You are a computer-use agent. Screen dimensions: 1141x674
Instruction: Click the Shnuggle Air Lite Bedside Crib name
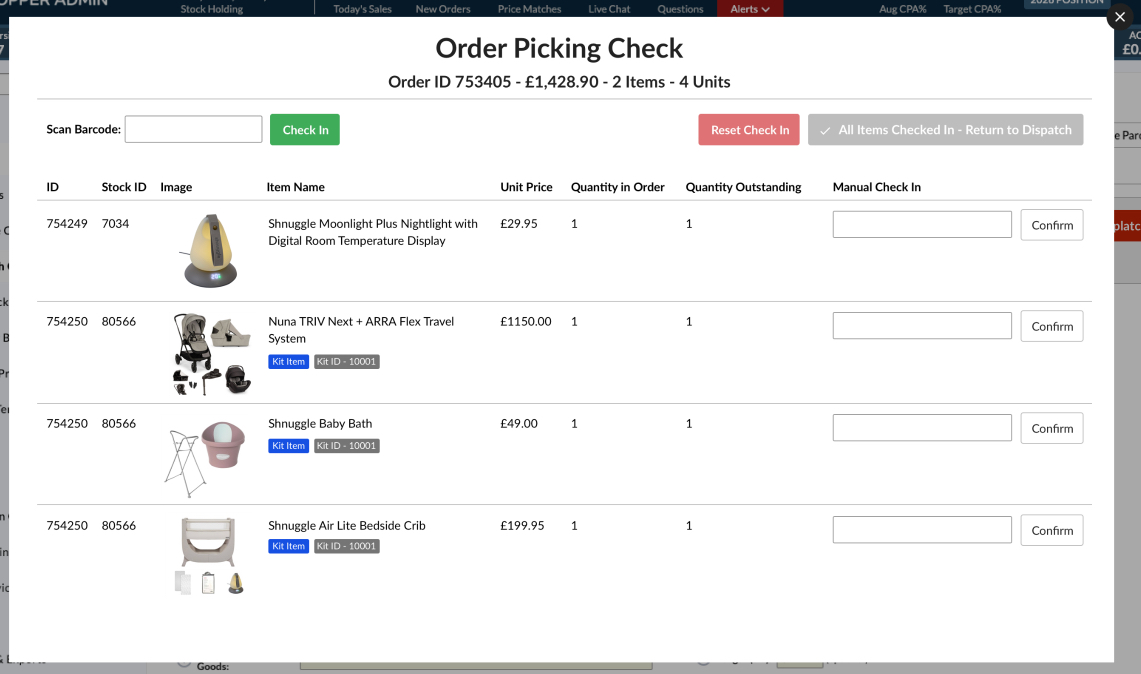pyautogui.click(x=346, y=526)
